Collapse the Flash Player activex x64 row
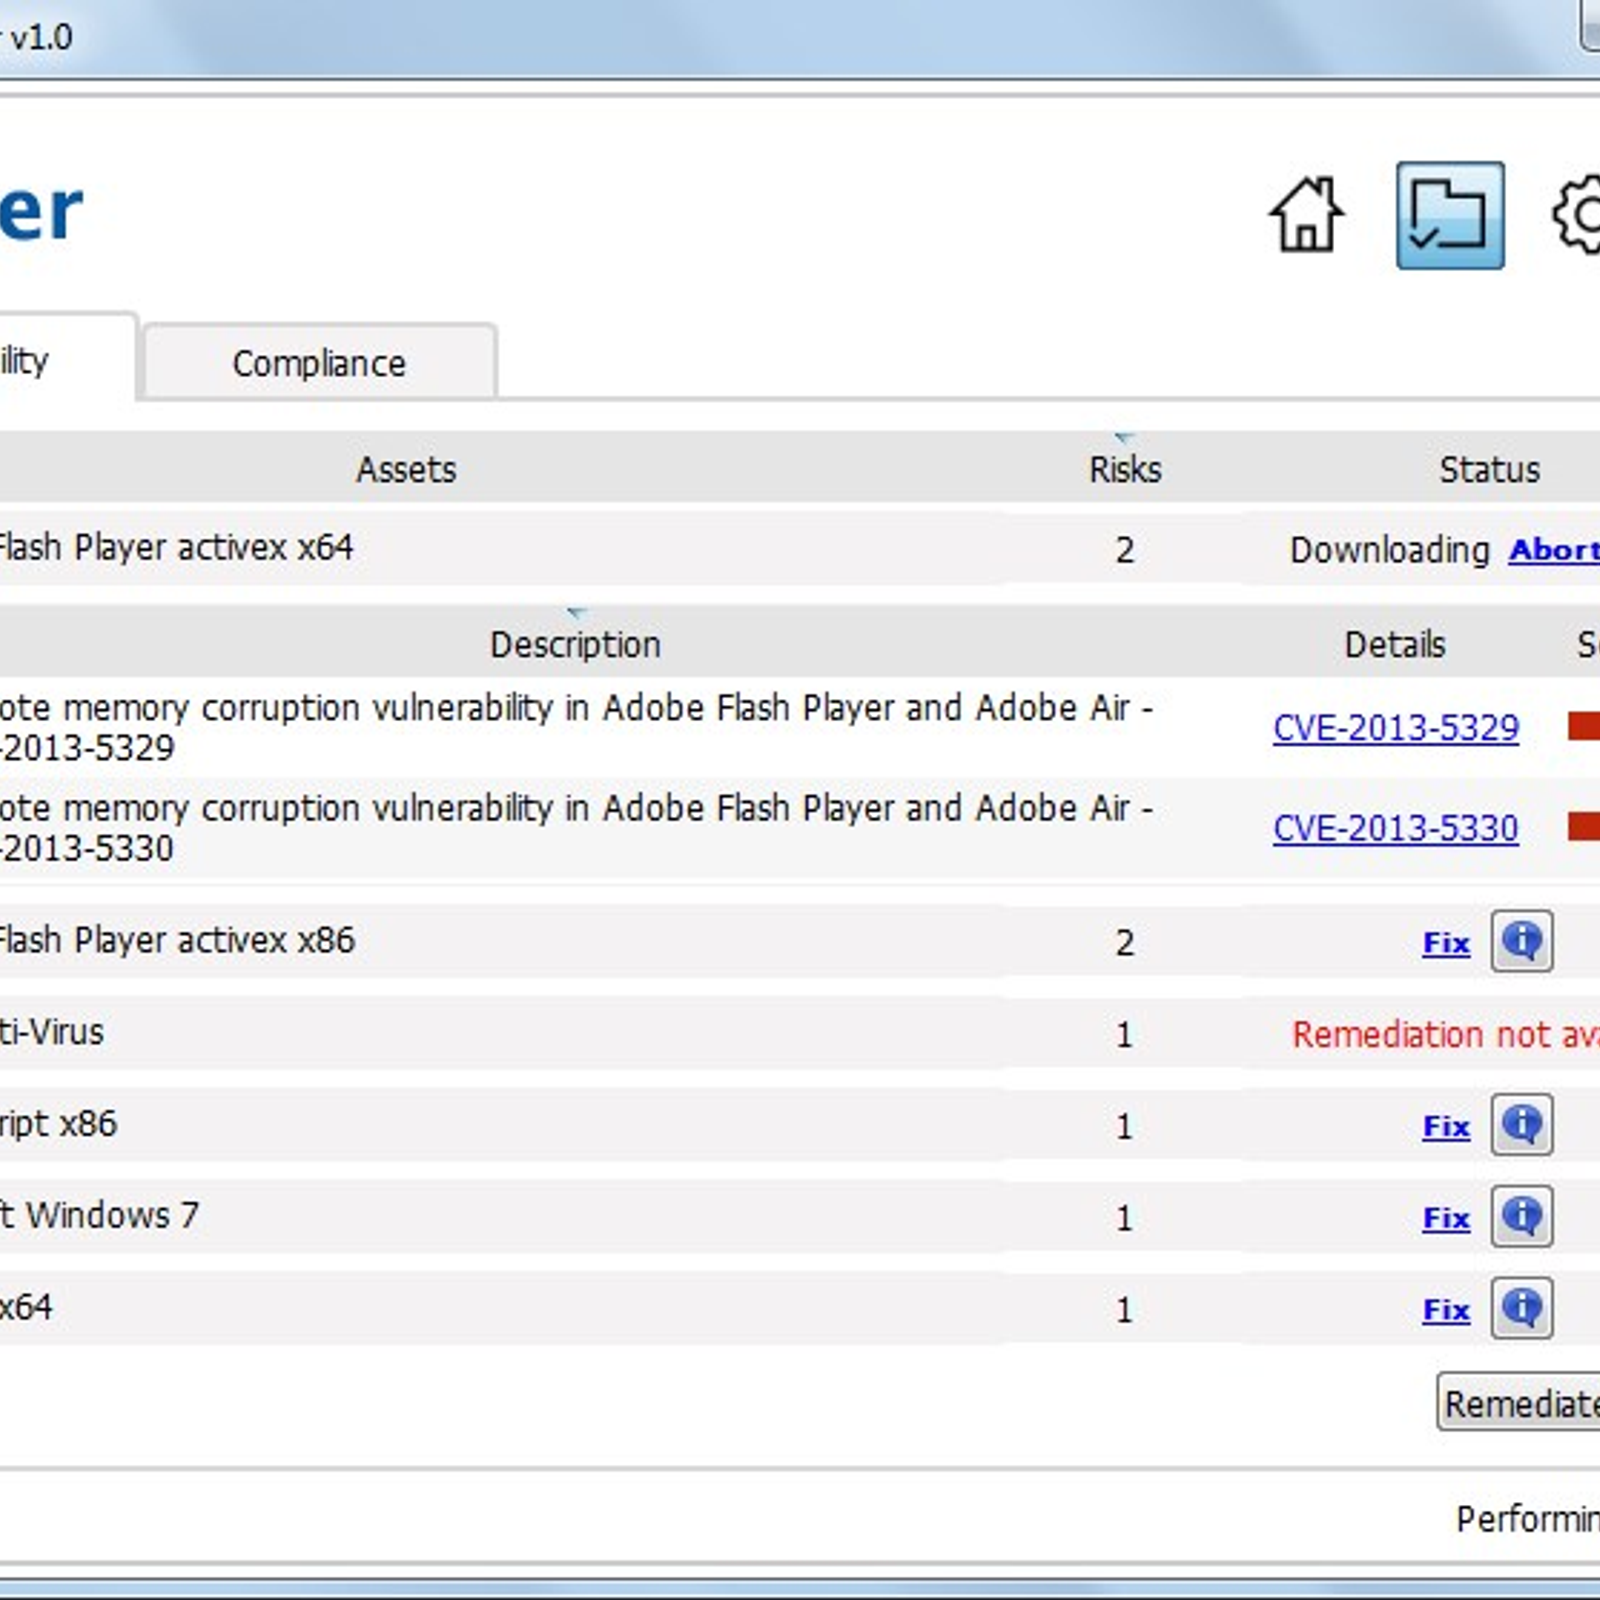The height and width of the screenshot is (1600, 1600). tap(800, 549)
